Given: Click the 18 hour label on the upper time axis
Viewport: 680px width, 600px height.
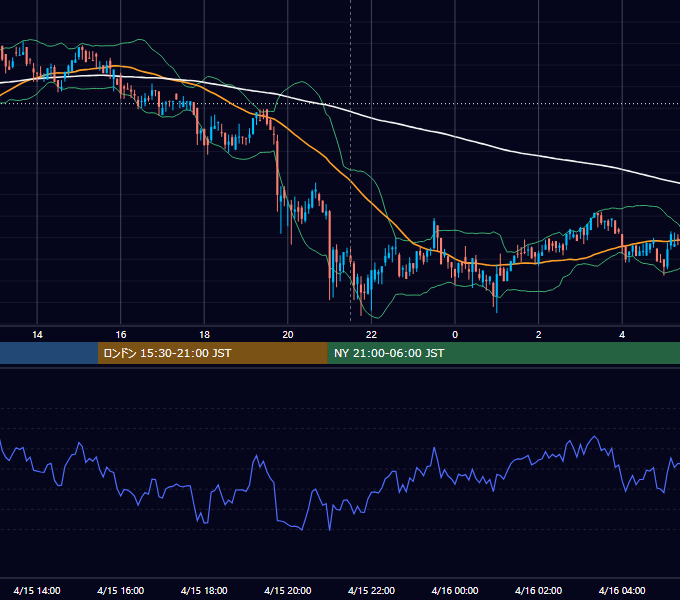Looking at the screenshot, I should [x=204, y=335].
